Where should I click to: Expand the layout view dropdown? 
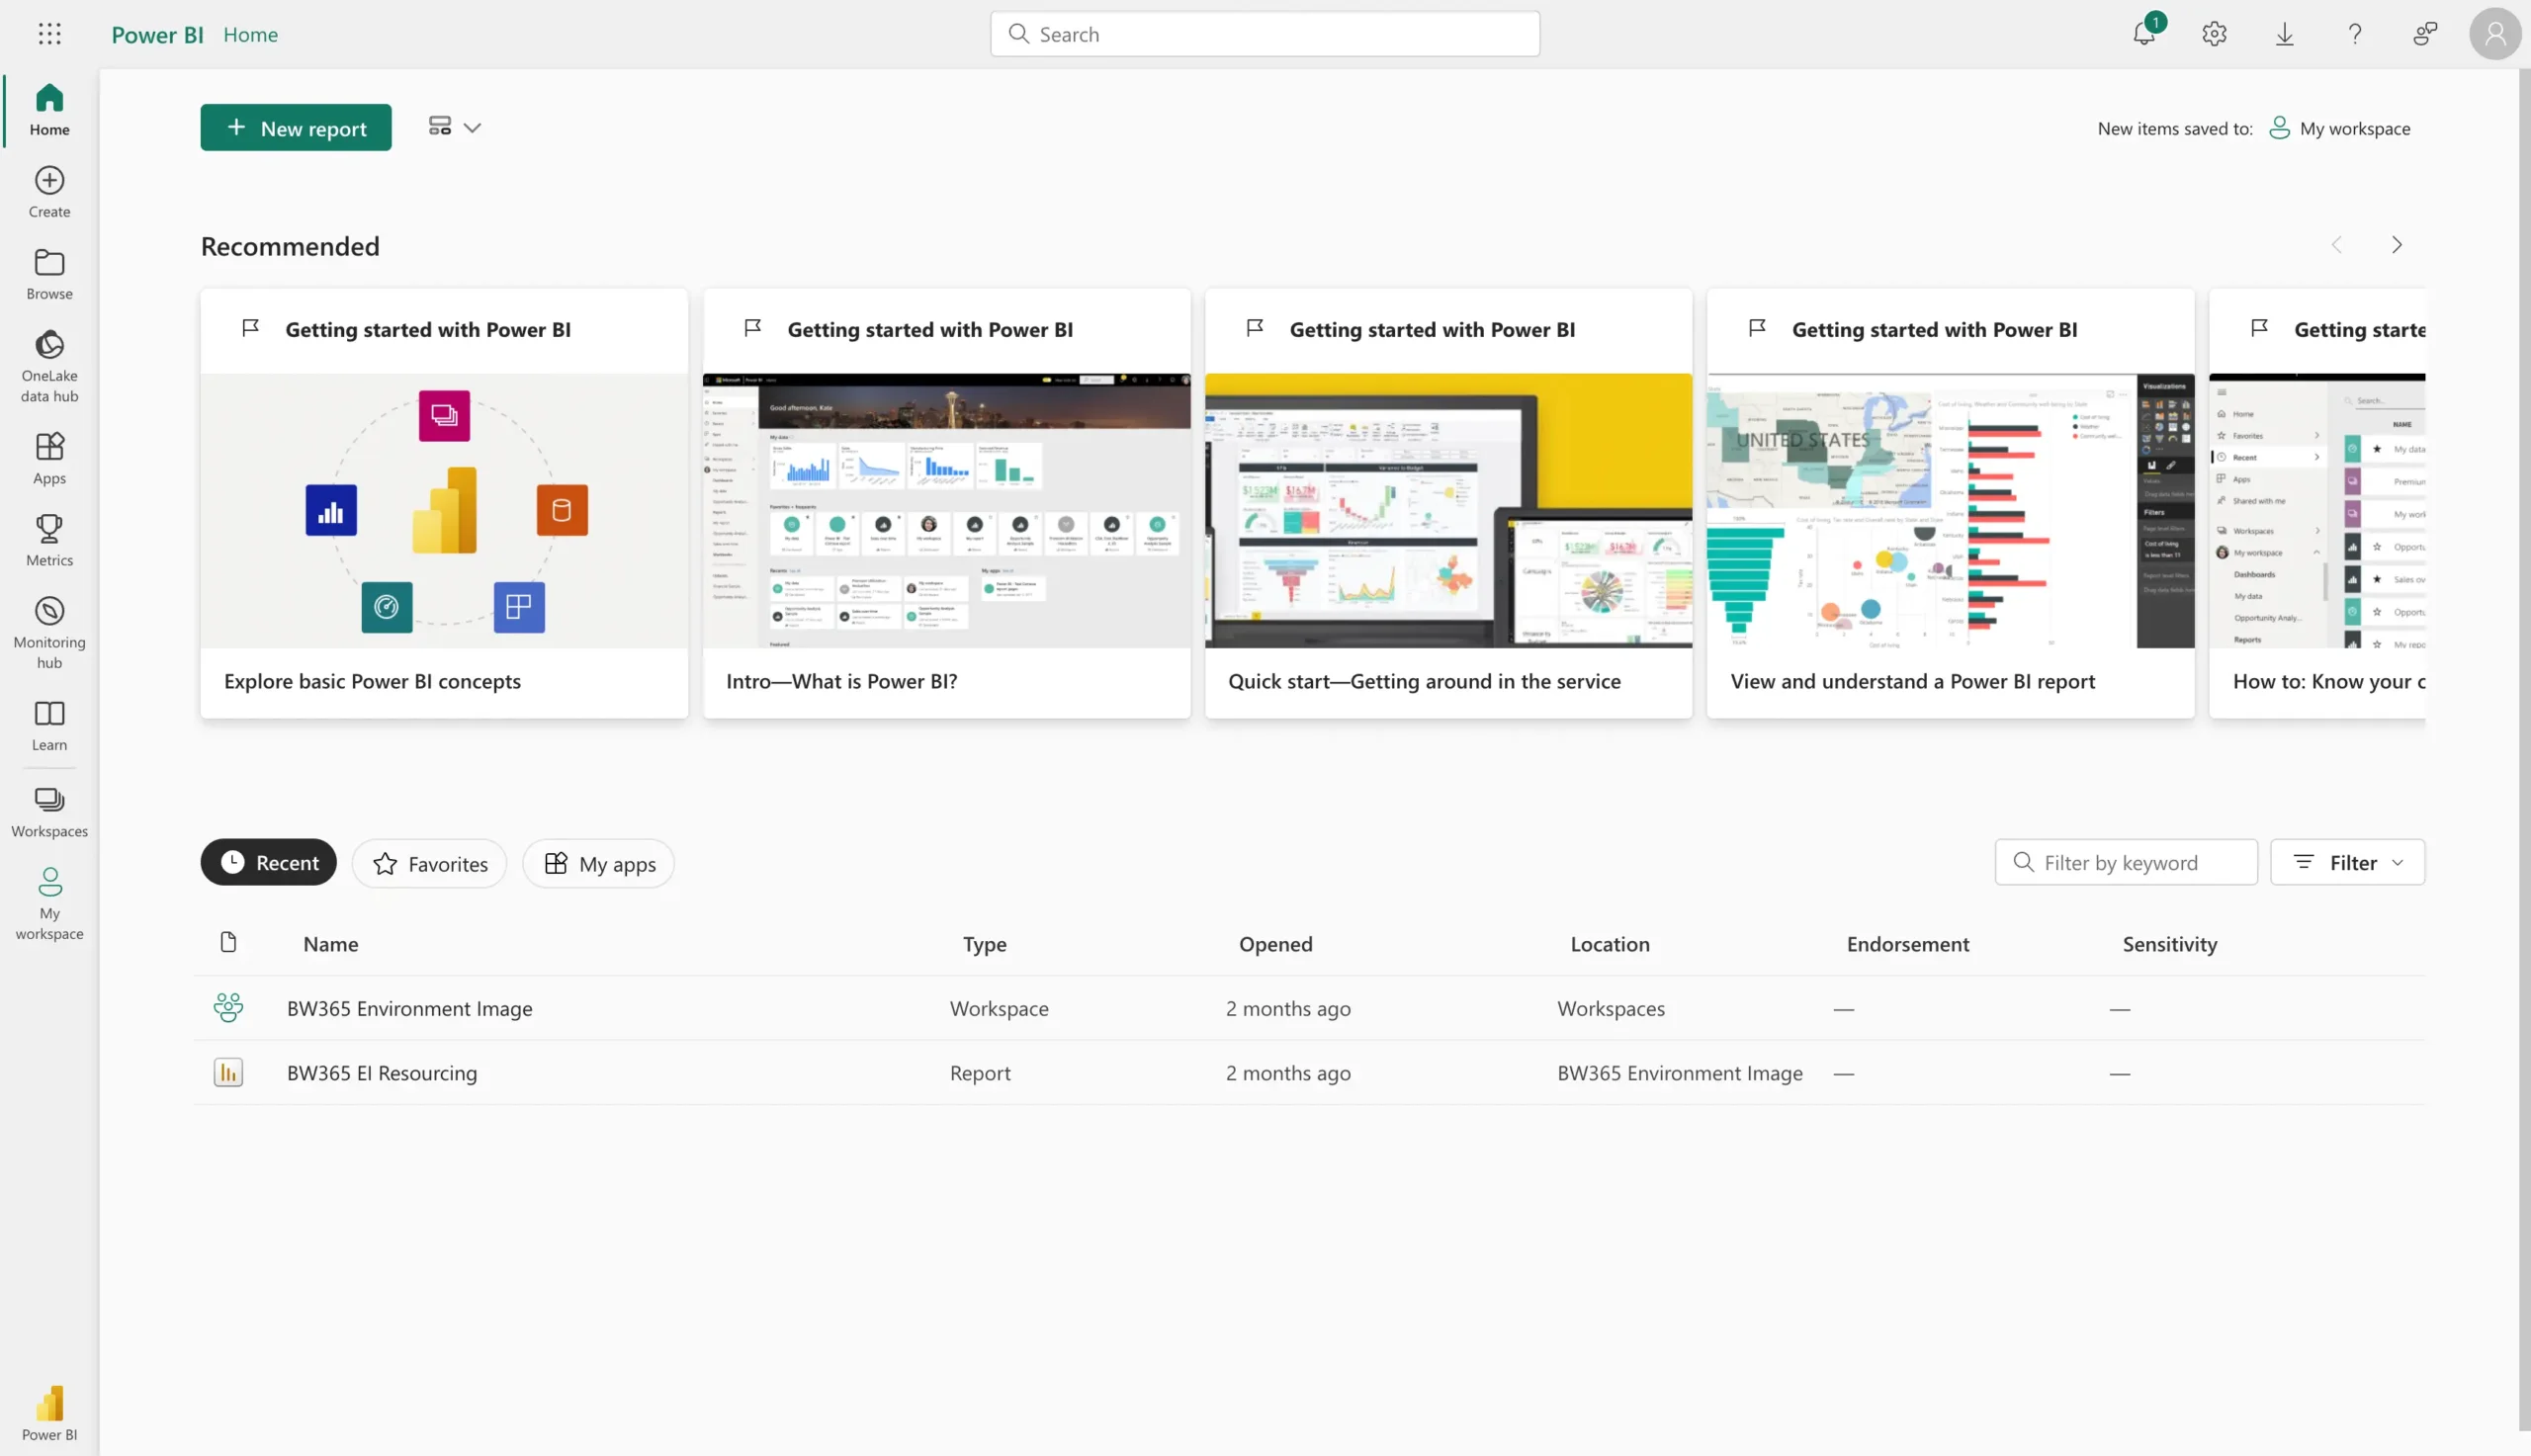click(x=455, y=127)
